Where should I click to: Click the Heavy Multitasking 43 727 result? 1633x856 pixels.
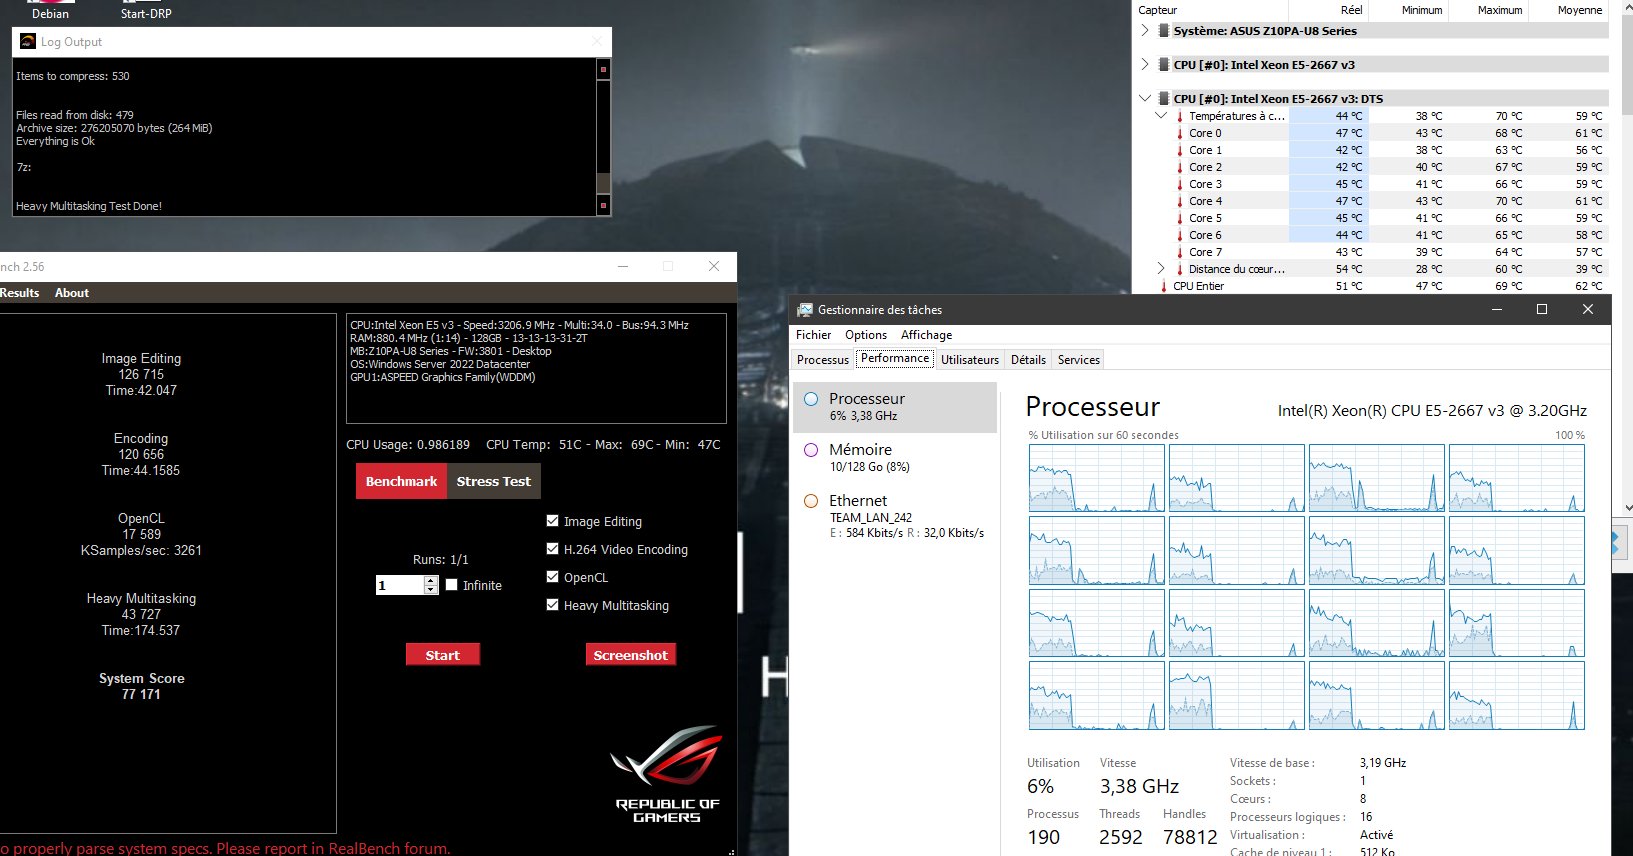pyautogui.click(x=141, y=614)
